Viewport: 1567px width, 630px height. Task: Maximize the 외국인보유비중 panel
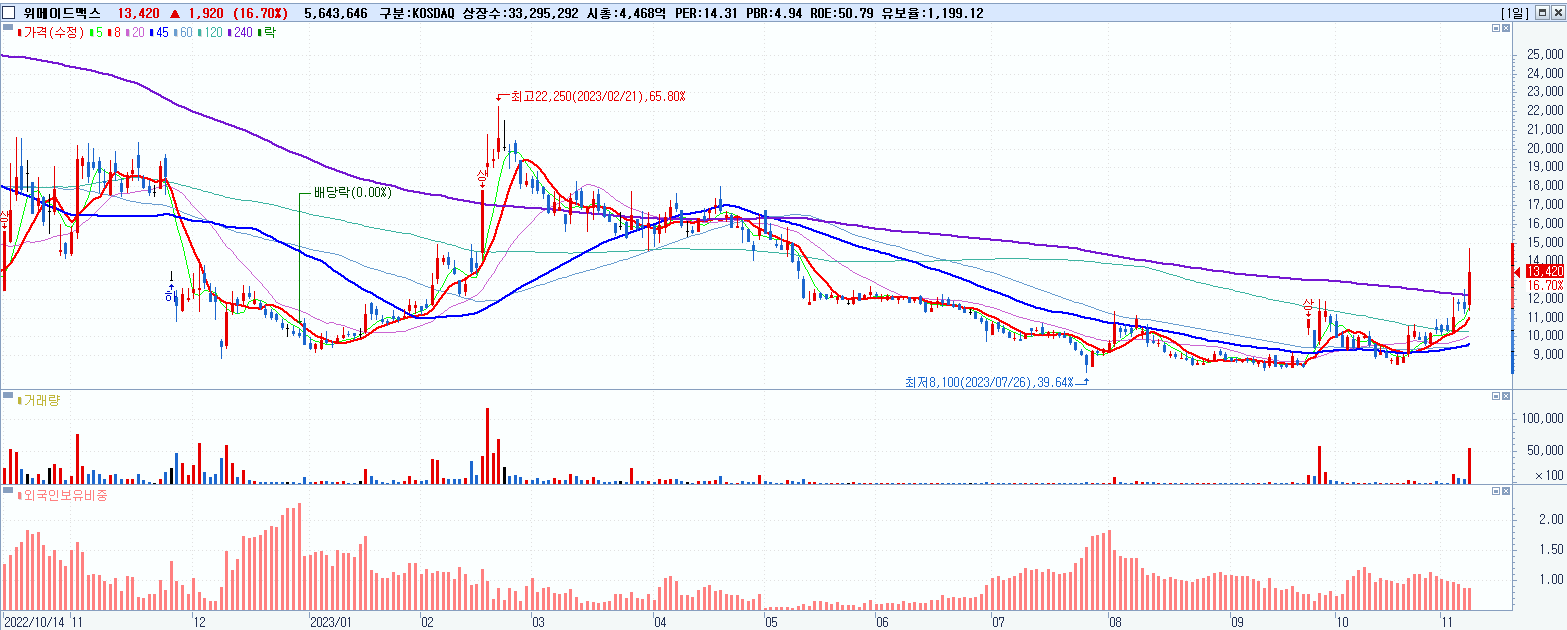point(1496,491)
